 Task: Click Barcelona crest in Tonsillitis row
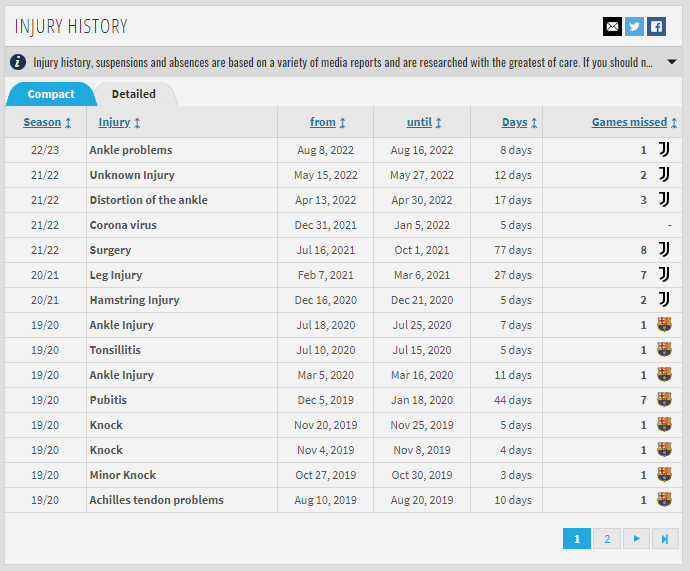(664, 350)
